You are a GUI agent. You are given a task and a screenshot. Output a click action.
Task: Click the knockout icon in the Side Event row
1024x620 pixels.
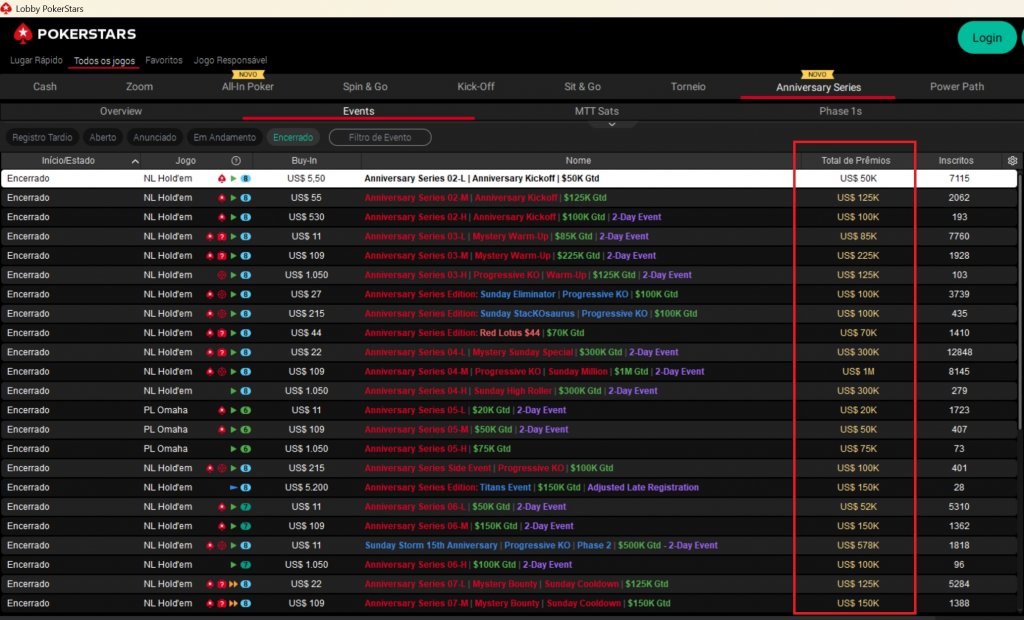coord(221,468)
